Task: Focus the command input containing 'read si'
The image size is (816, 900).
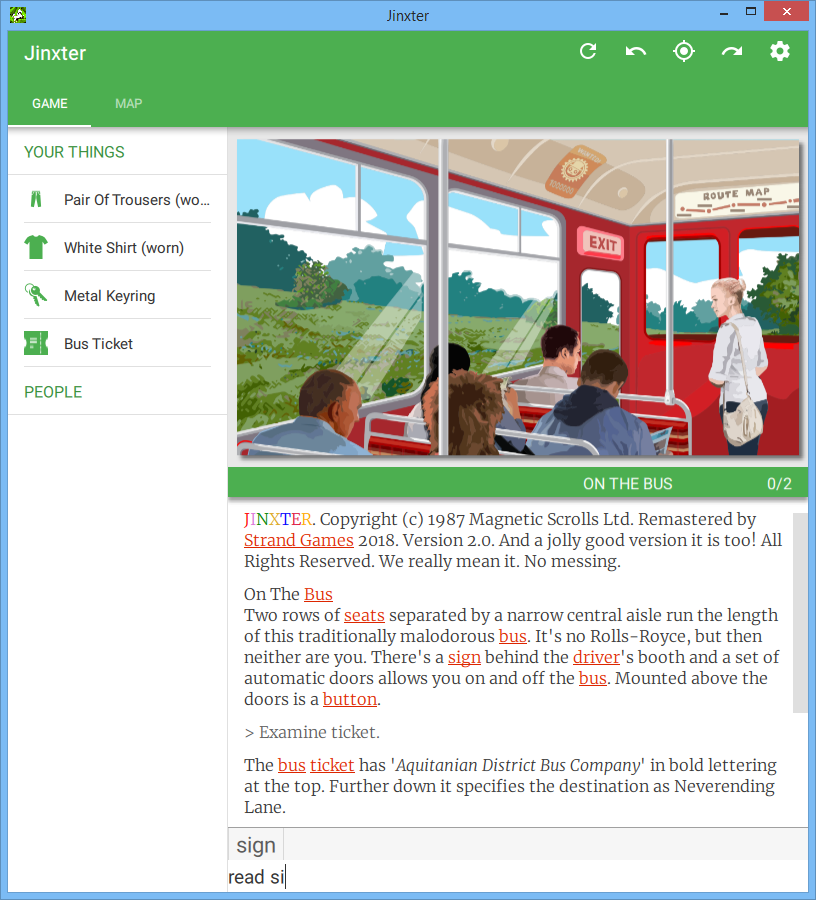Action: [518, 876]
